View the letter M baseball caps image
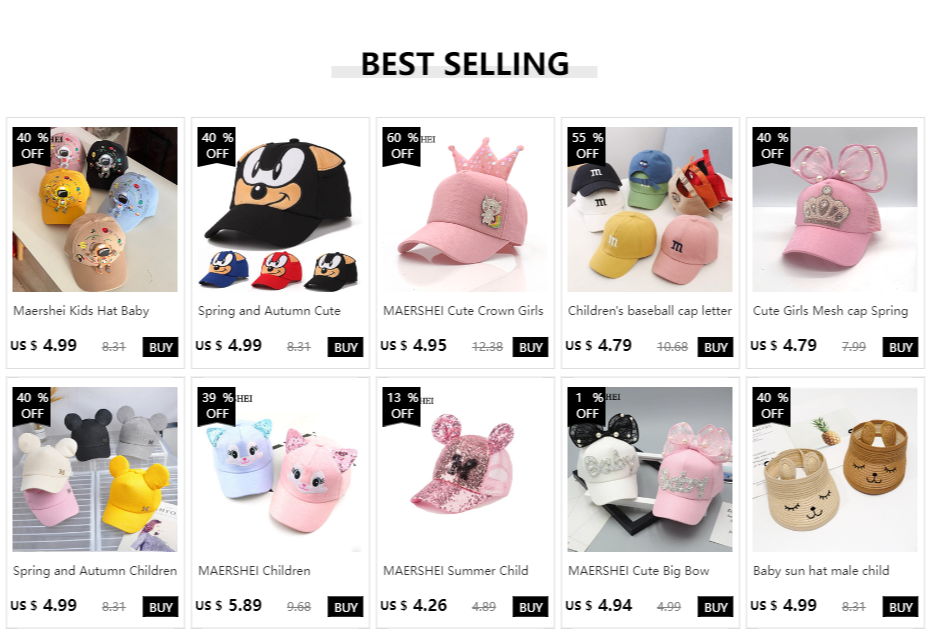Image resolution: width=932 pixels, height=639 pixels. (x=650, y=210)
